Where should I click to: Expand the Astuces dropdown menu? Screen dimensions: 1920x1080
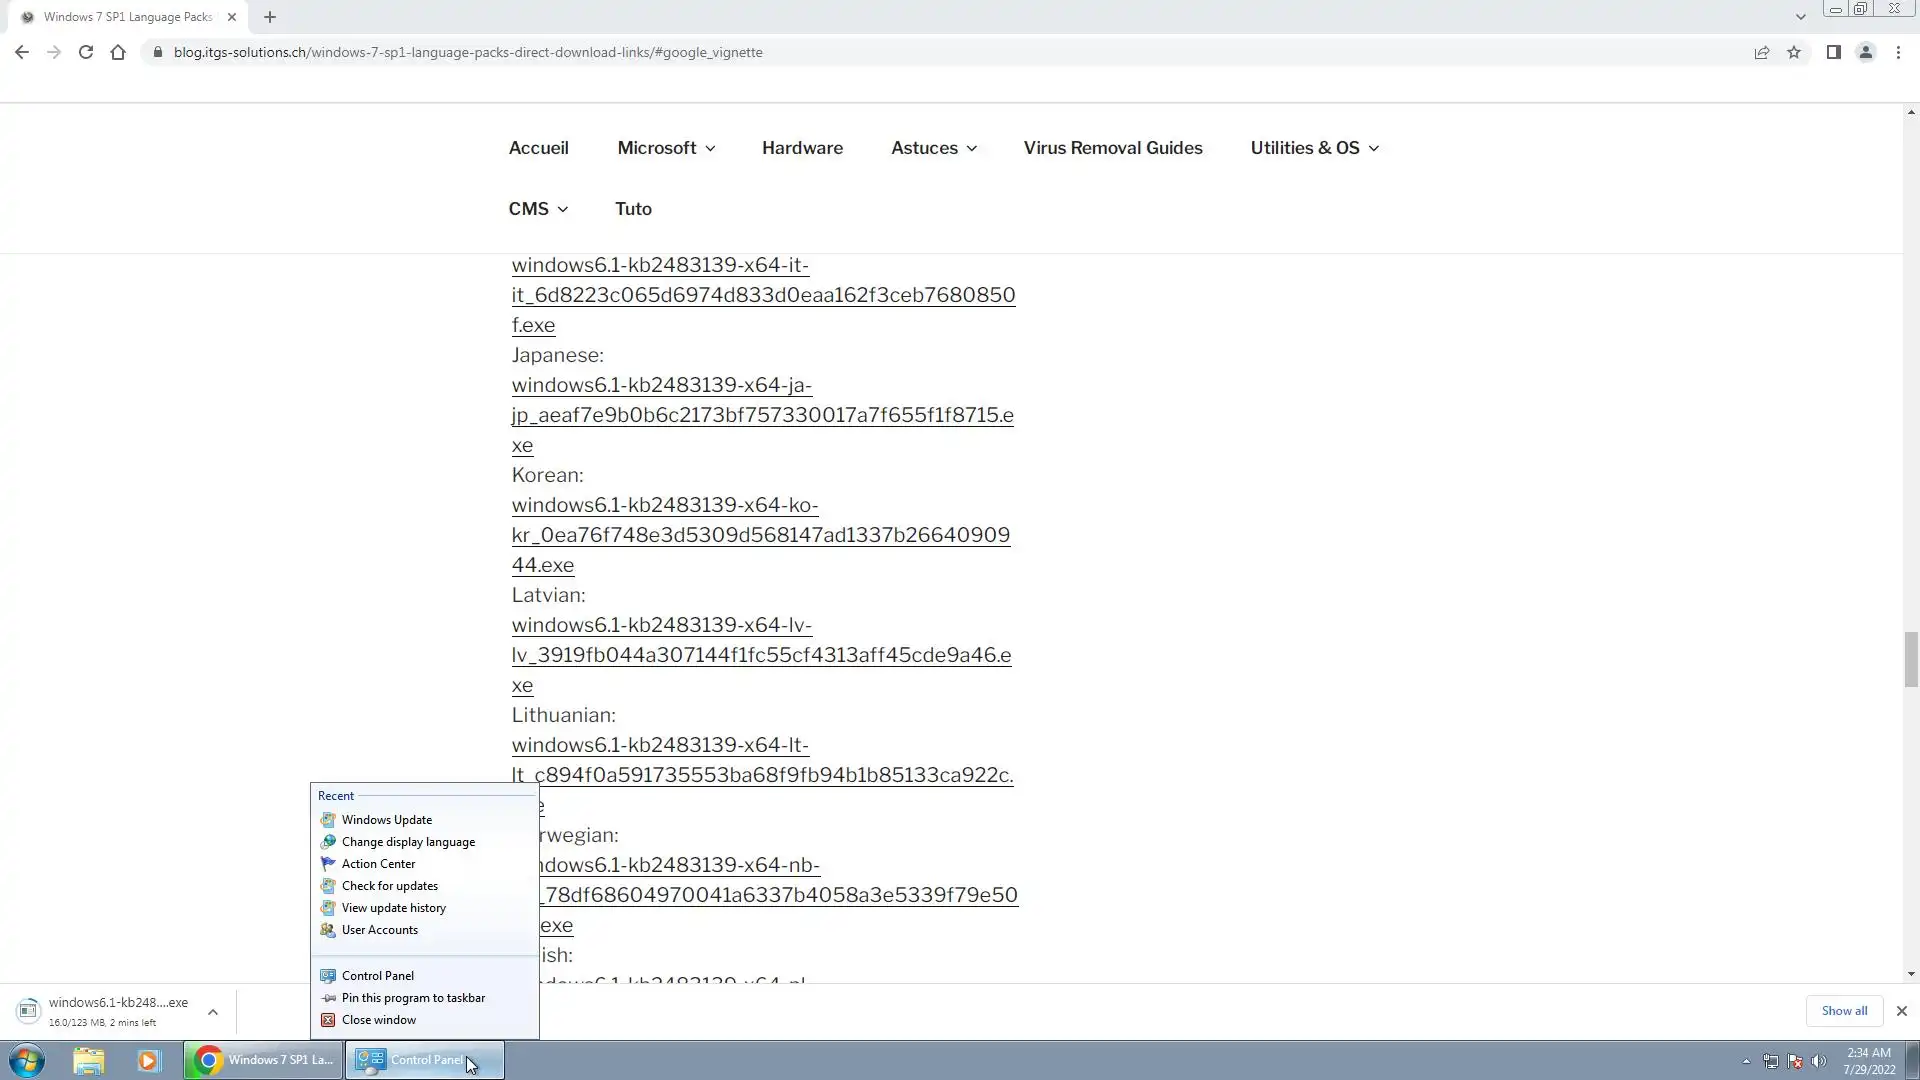point(933,148)
